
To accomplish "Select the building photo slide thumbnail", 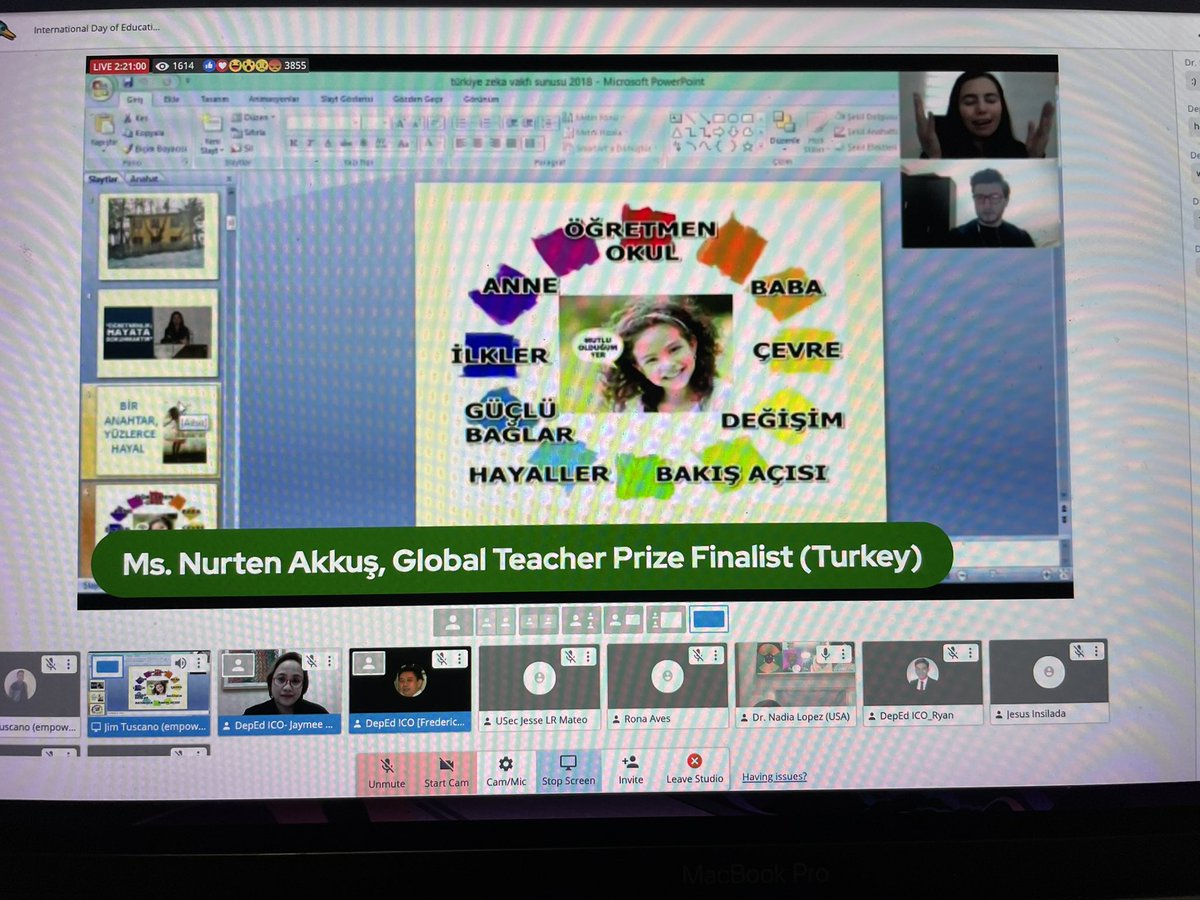I will pos(156,235).
